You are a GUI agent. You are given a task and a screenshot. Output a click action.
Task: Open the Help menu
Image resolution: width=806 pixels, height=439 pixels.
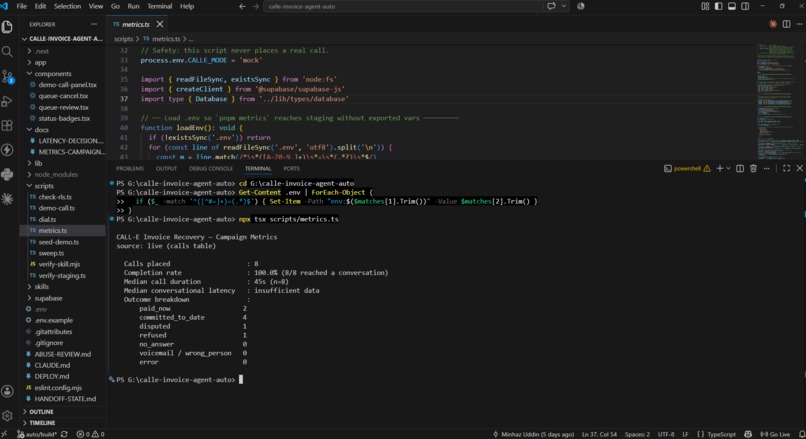(187, 6)
